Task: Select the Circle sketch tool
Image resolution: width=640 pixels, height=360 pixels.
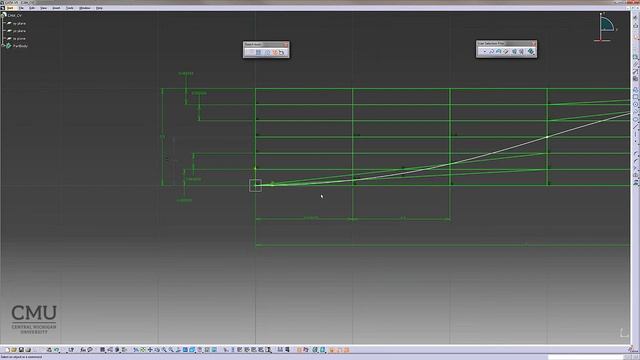Action: (635, 104)
